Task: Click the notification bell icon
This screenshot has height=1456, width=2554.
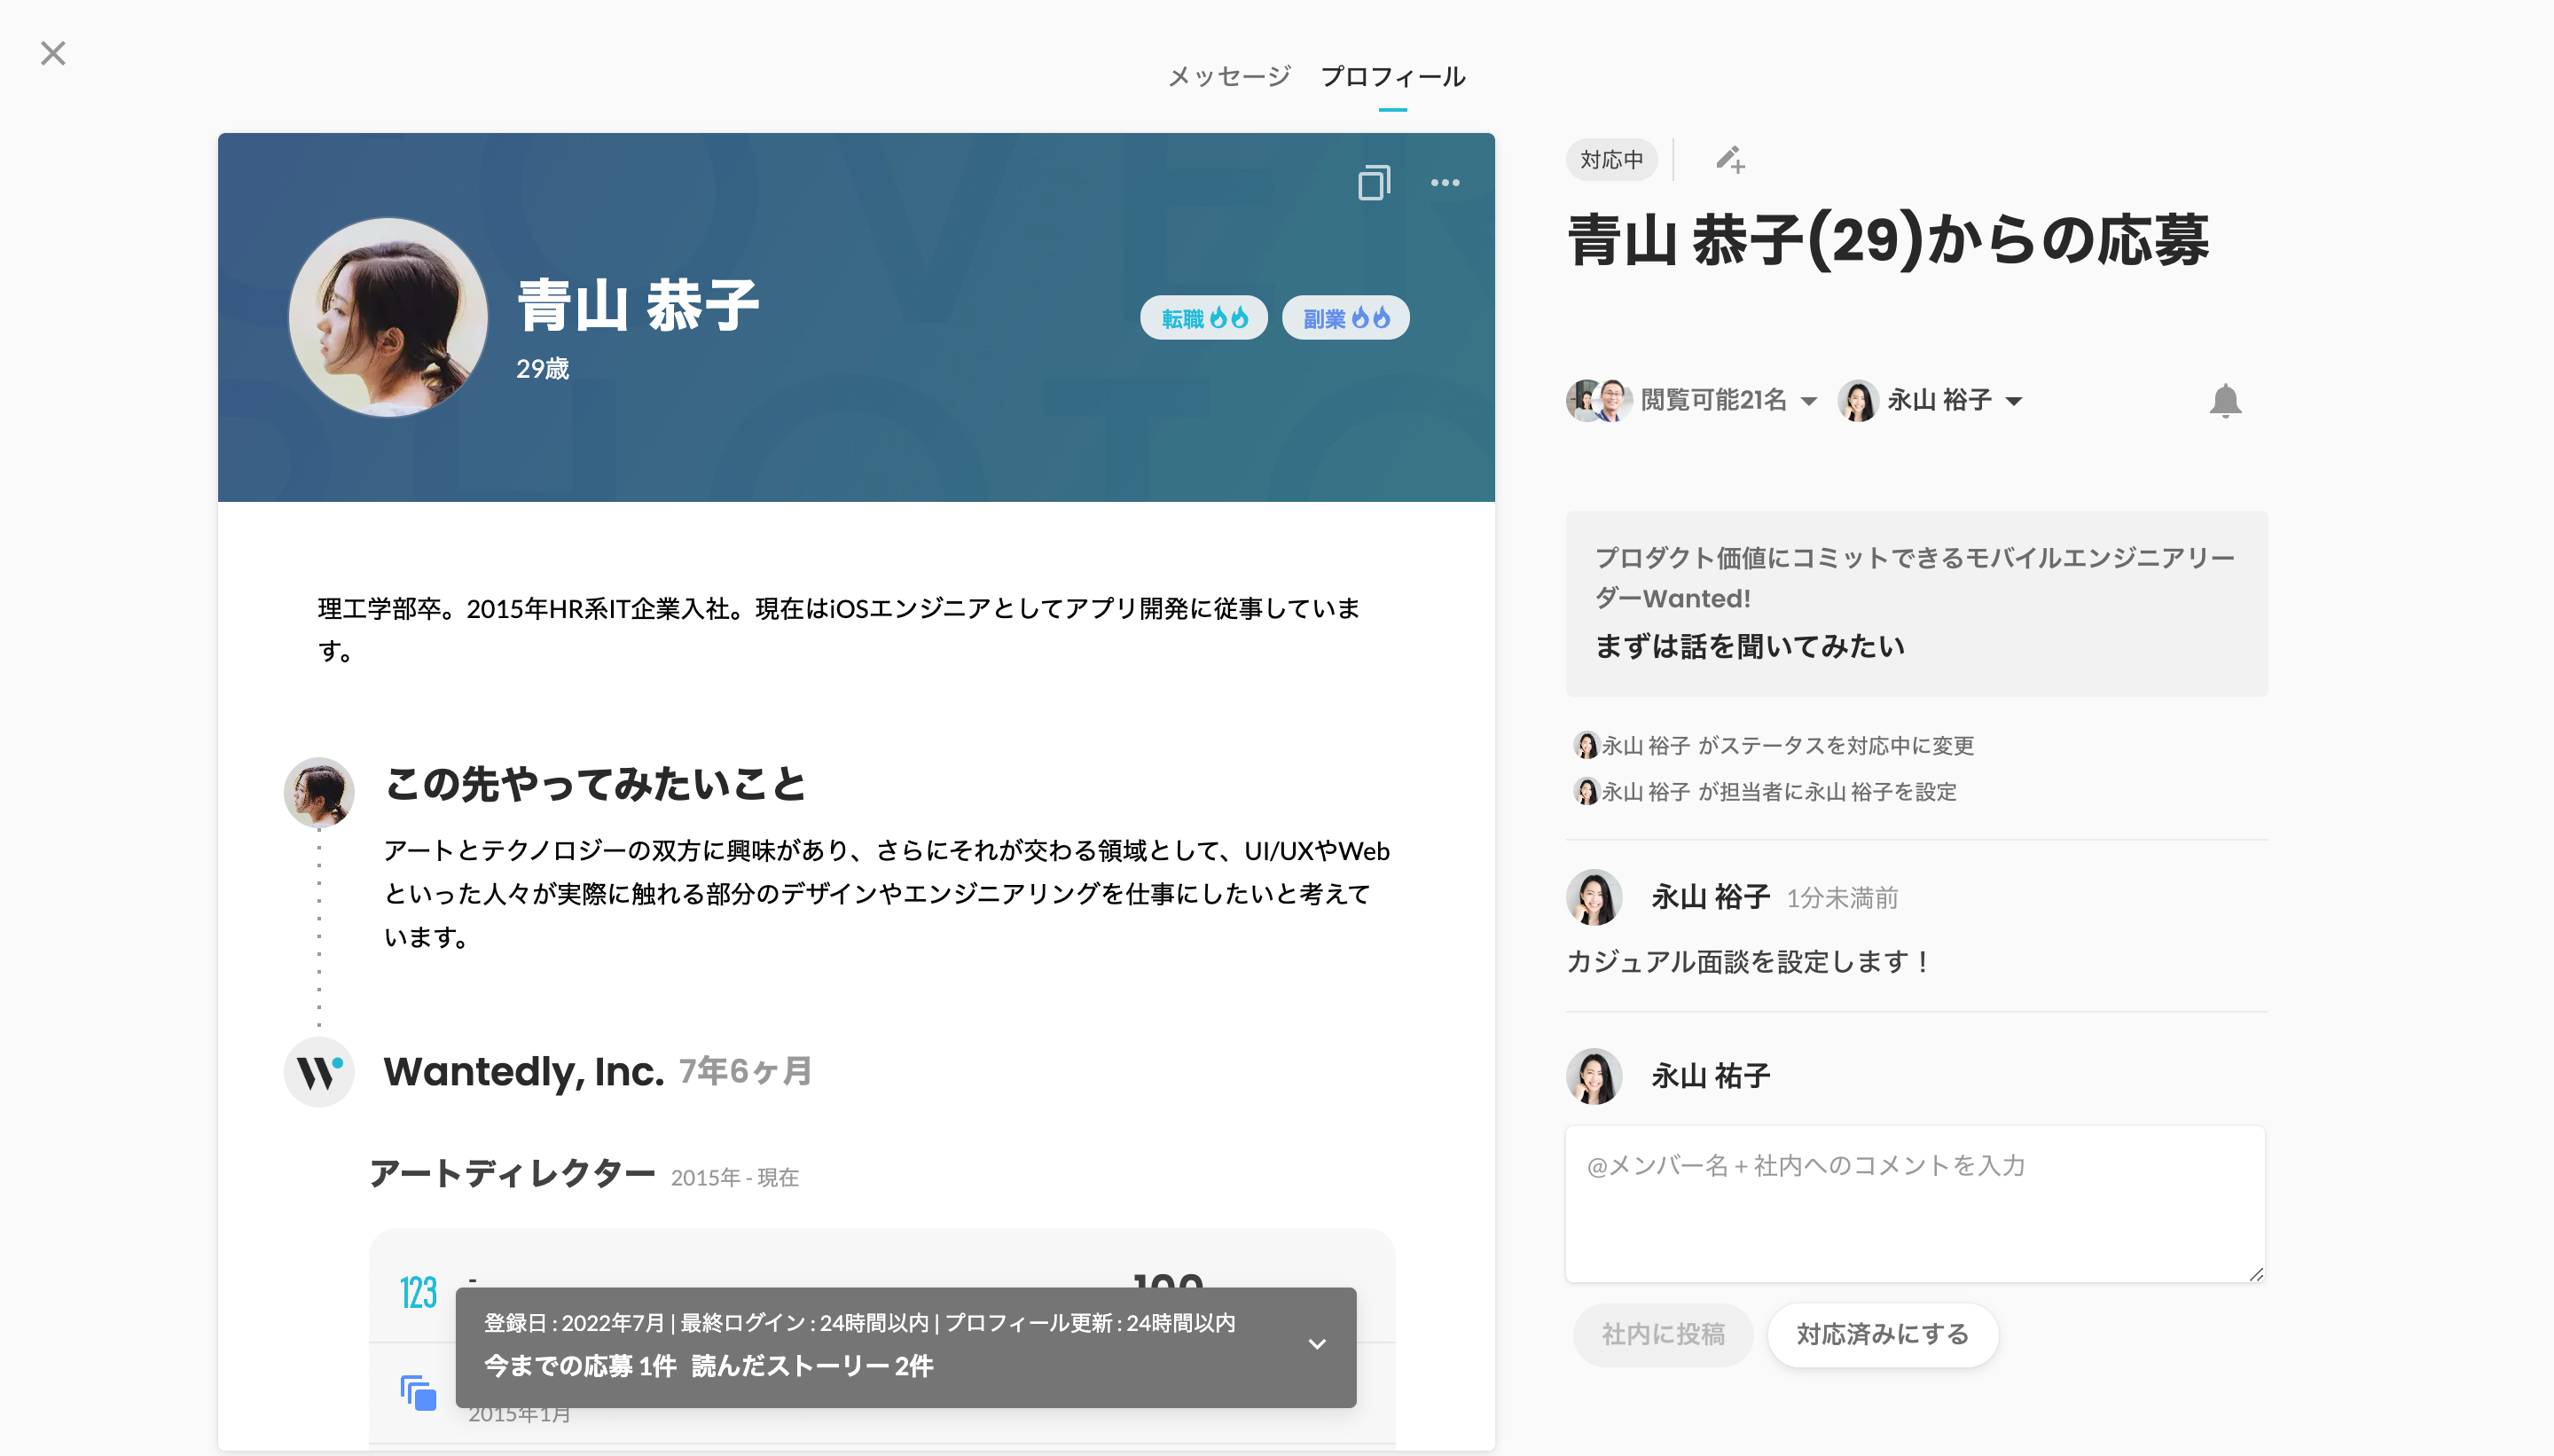Action: point(2225,401)
